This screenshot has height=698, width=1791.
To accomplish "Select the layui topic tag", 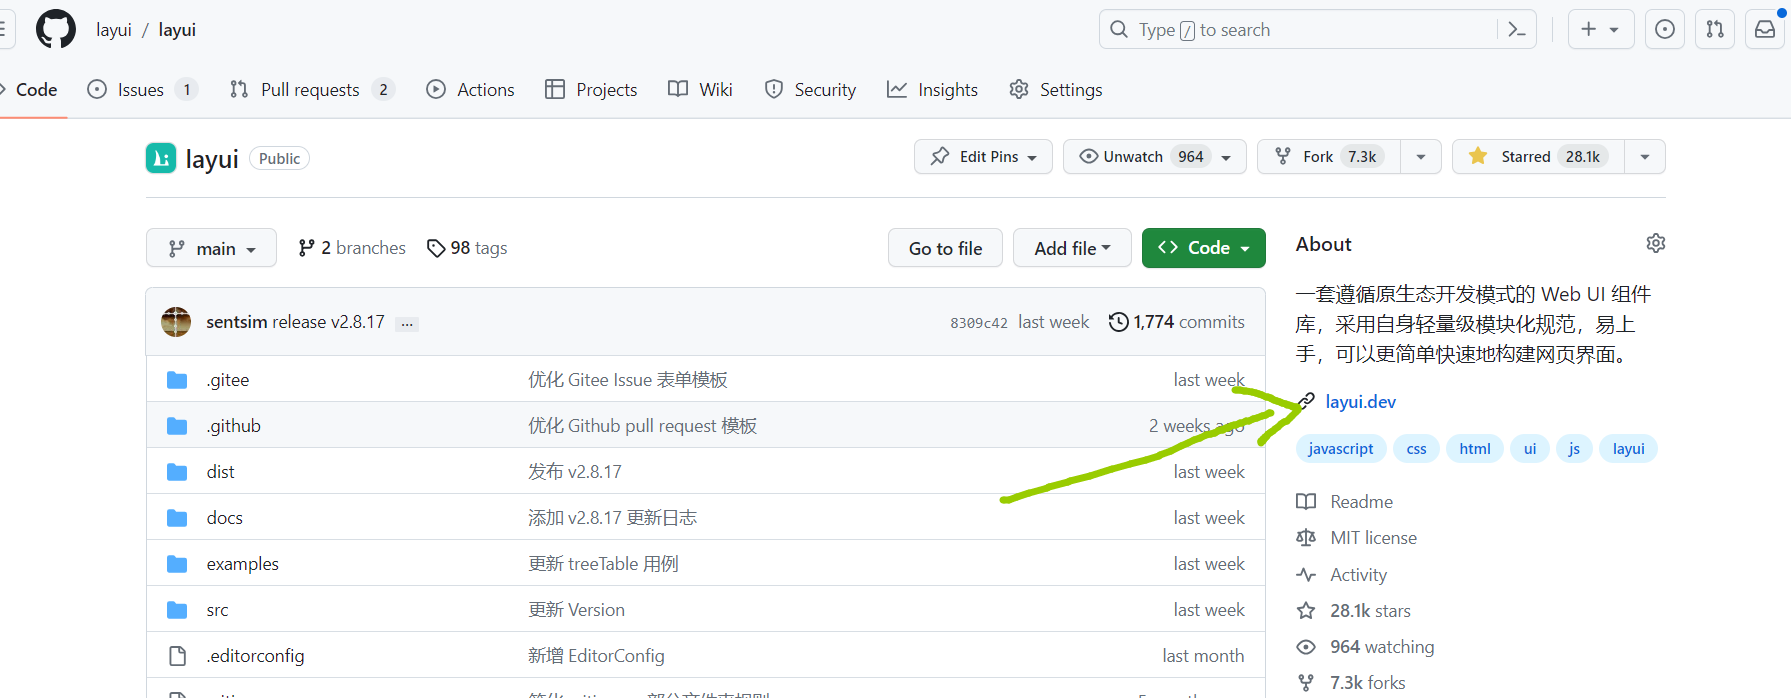I will [x=1629, y=449].
